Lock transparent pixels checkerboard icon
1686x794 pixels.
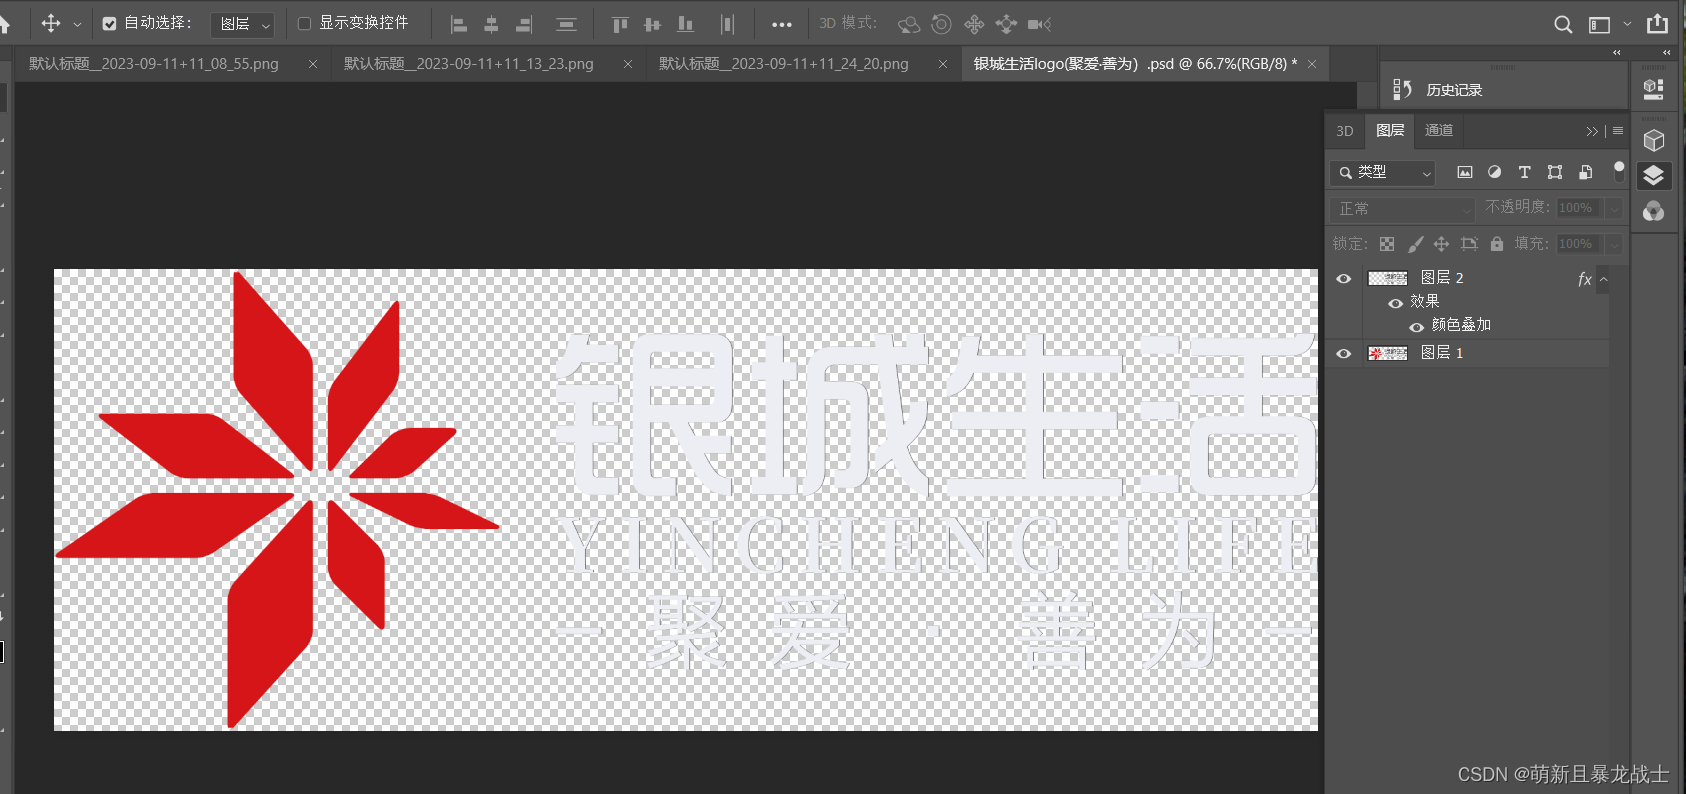1387,244
